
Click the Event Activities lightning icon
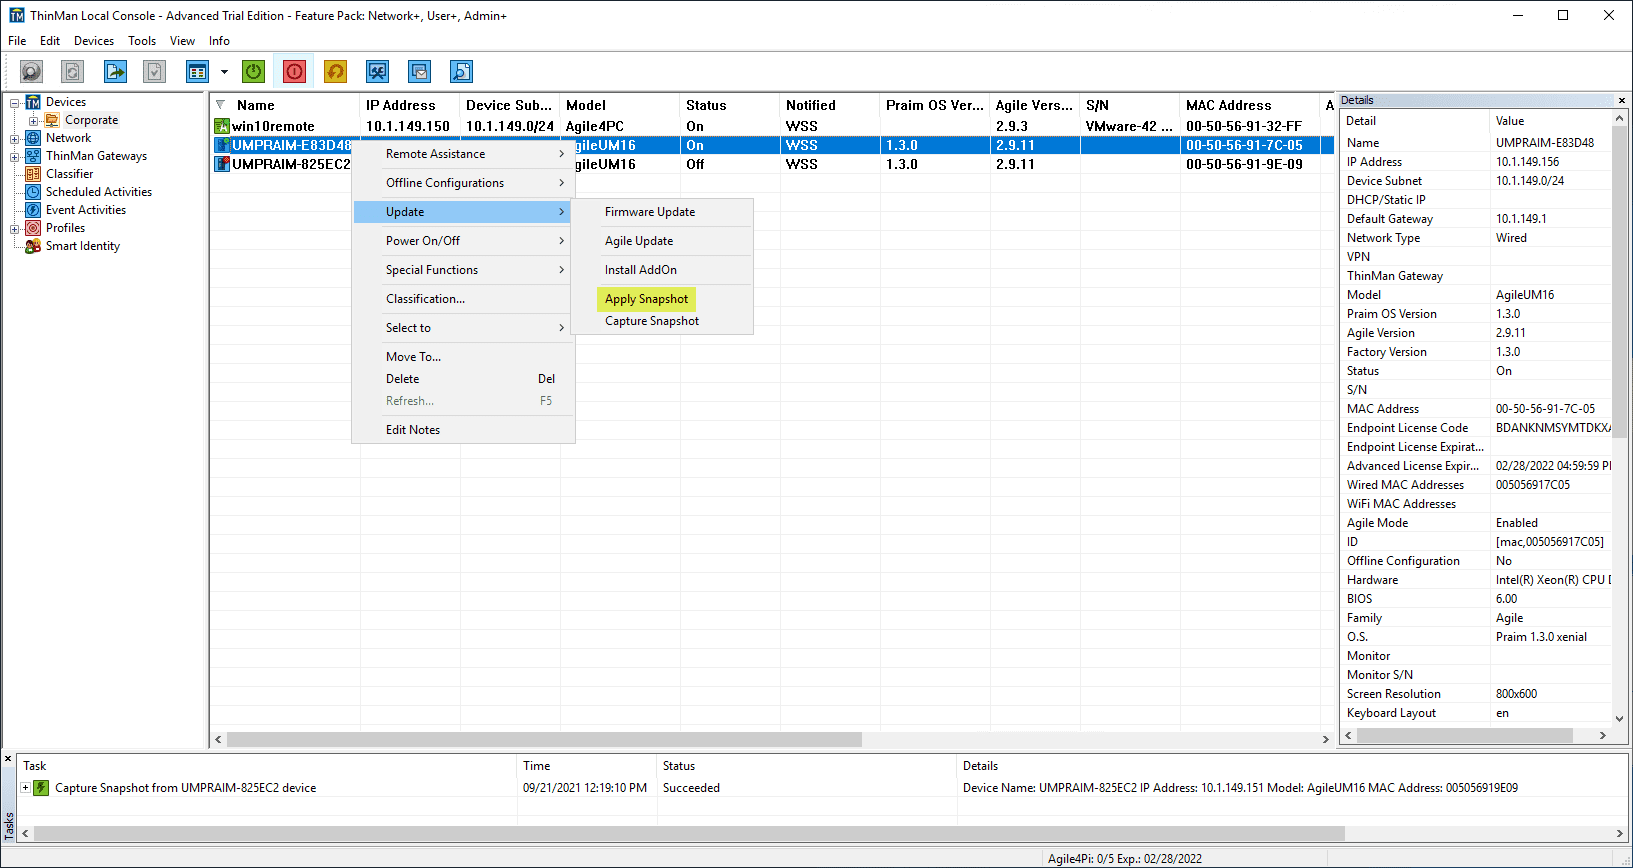(33, 210)
